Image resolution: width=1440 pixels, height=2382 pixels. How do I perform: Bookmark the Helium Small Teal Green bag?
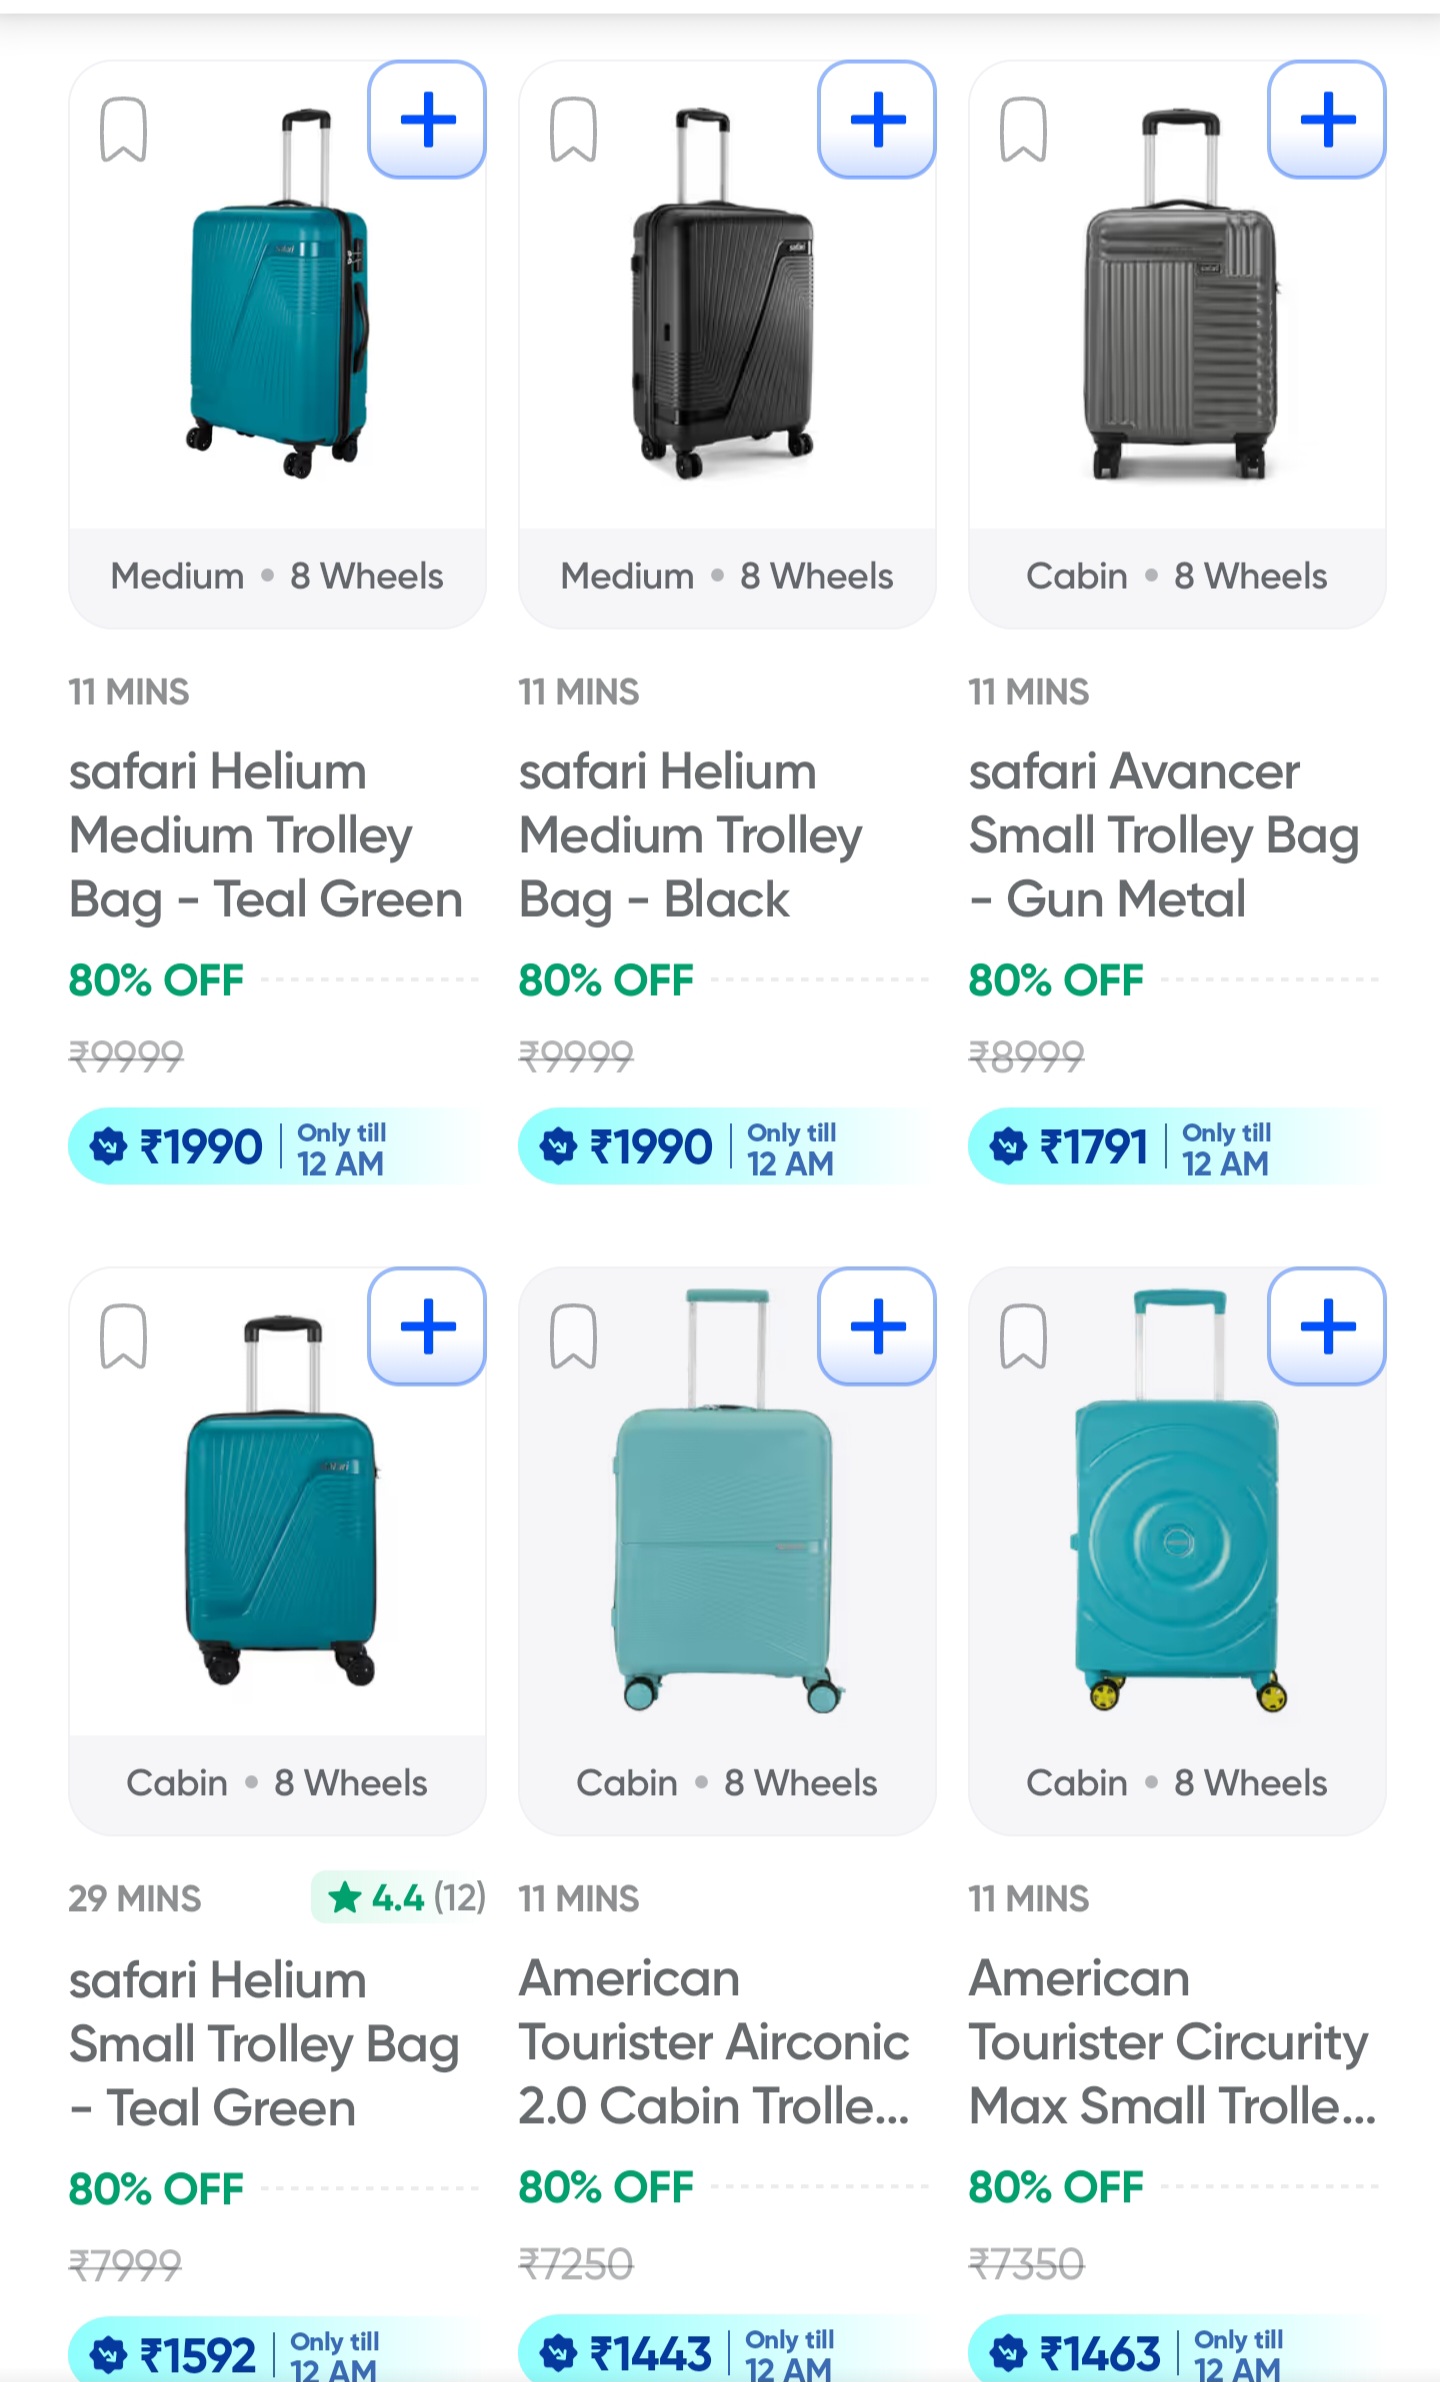pyautogui.click(x=124, y=1337)
